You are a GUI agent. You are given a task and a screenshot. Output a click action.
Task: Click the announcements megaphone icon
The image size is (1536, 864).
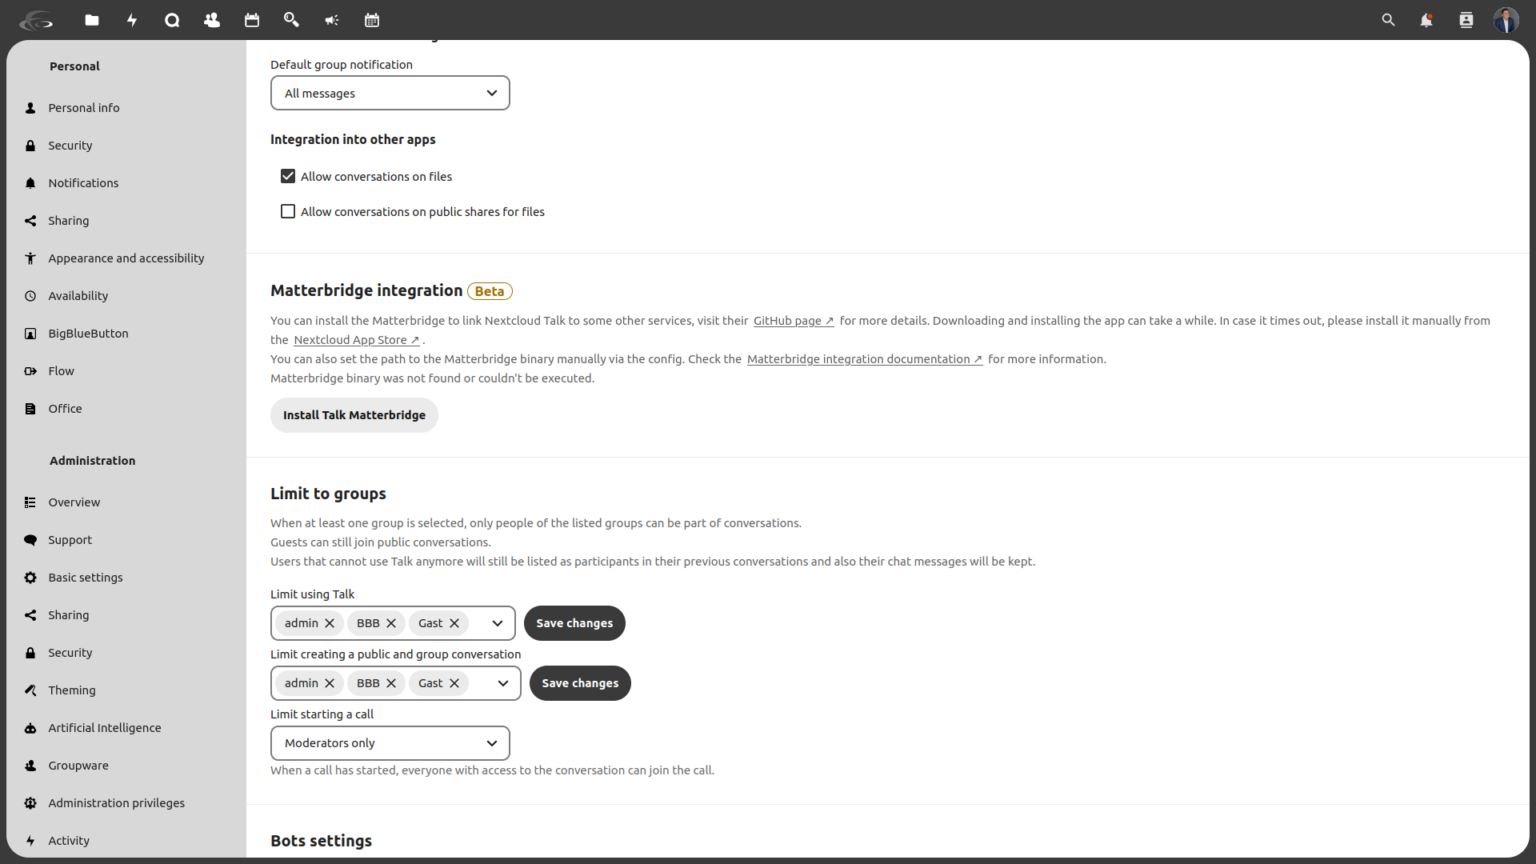point(331,19)
